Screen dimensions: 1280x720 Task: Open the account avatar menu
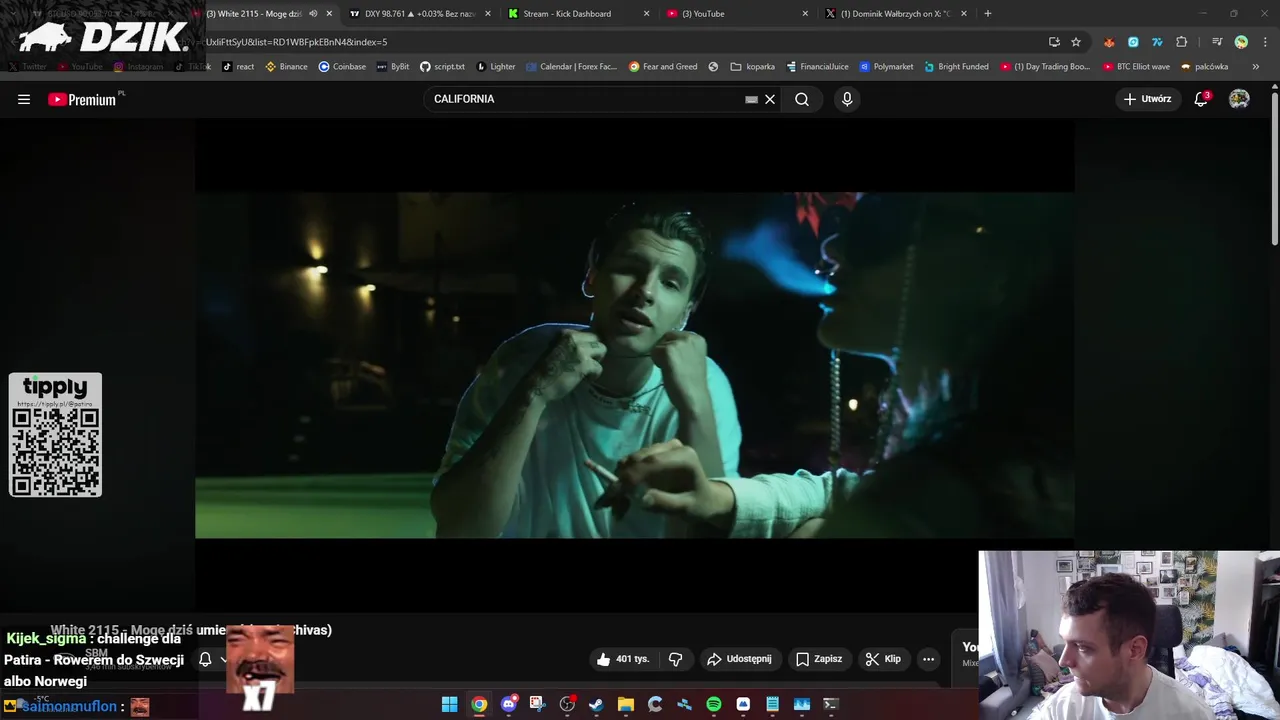[1239, 99]
